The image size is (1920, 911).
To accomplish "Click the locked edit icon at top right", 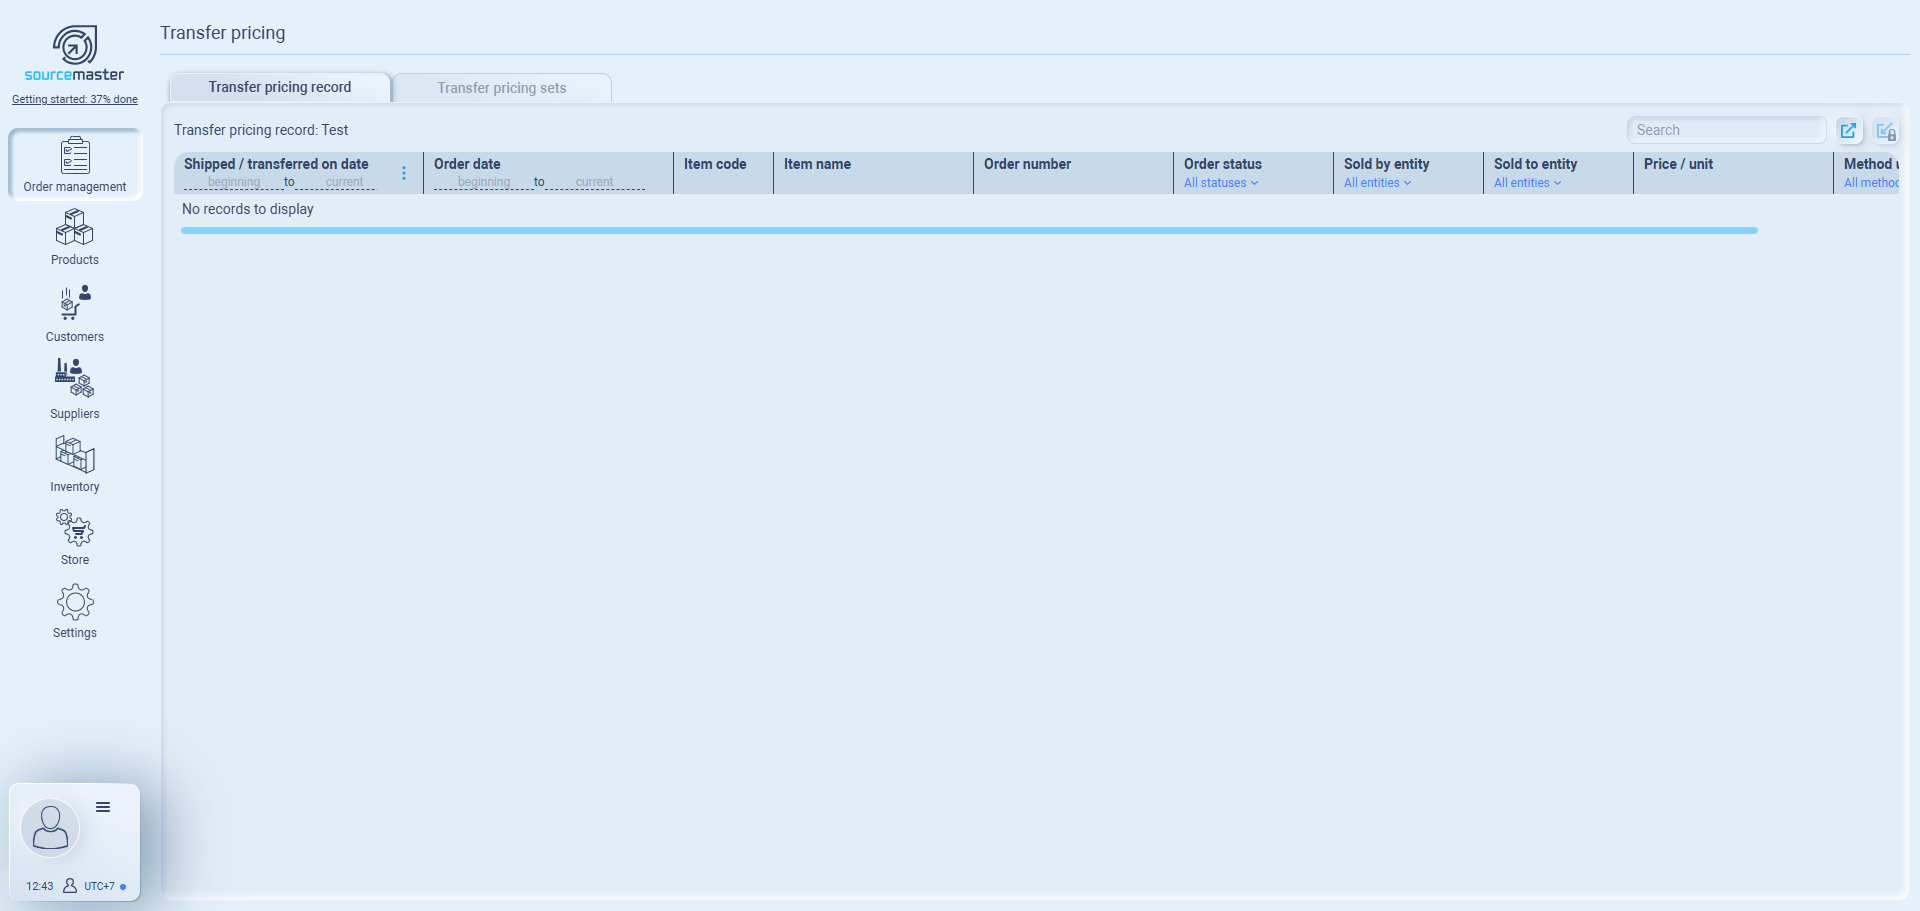I will coord(1886,131).
